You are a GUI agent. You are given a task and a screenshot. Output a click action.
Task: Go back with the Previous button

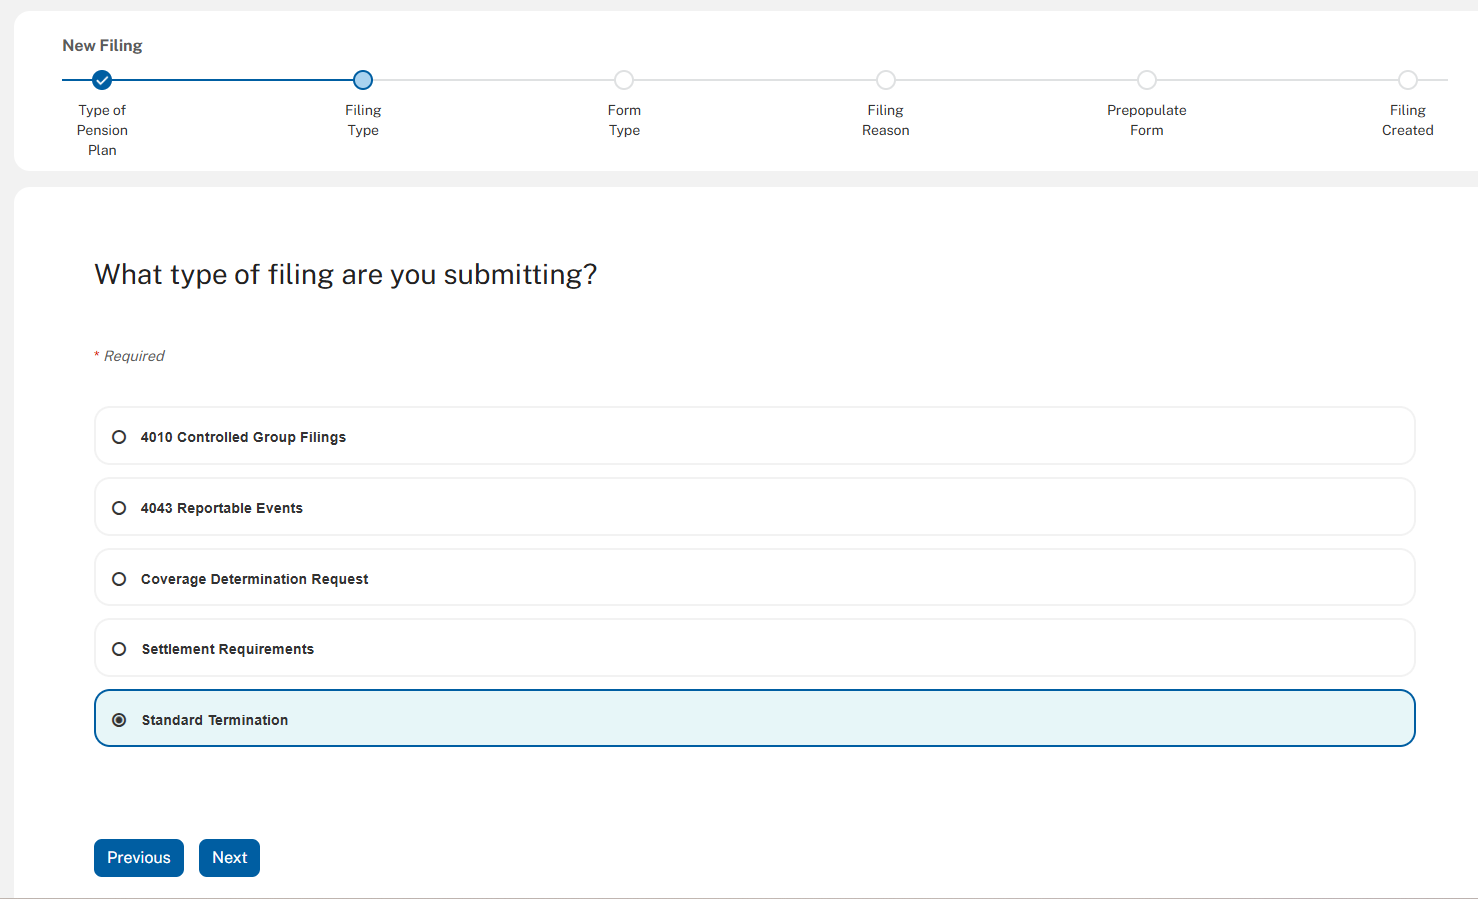click(x=139, y=858)
